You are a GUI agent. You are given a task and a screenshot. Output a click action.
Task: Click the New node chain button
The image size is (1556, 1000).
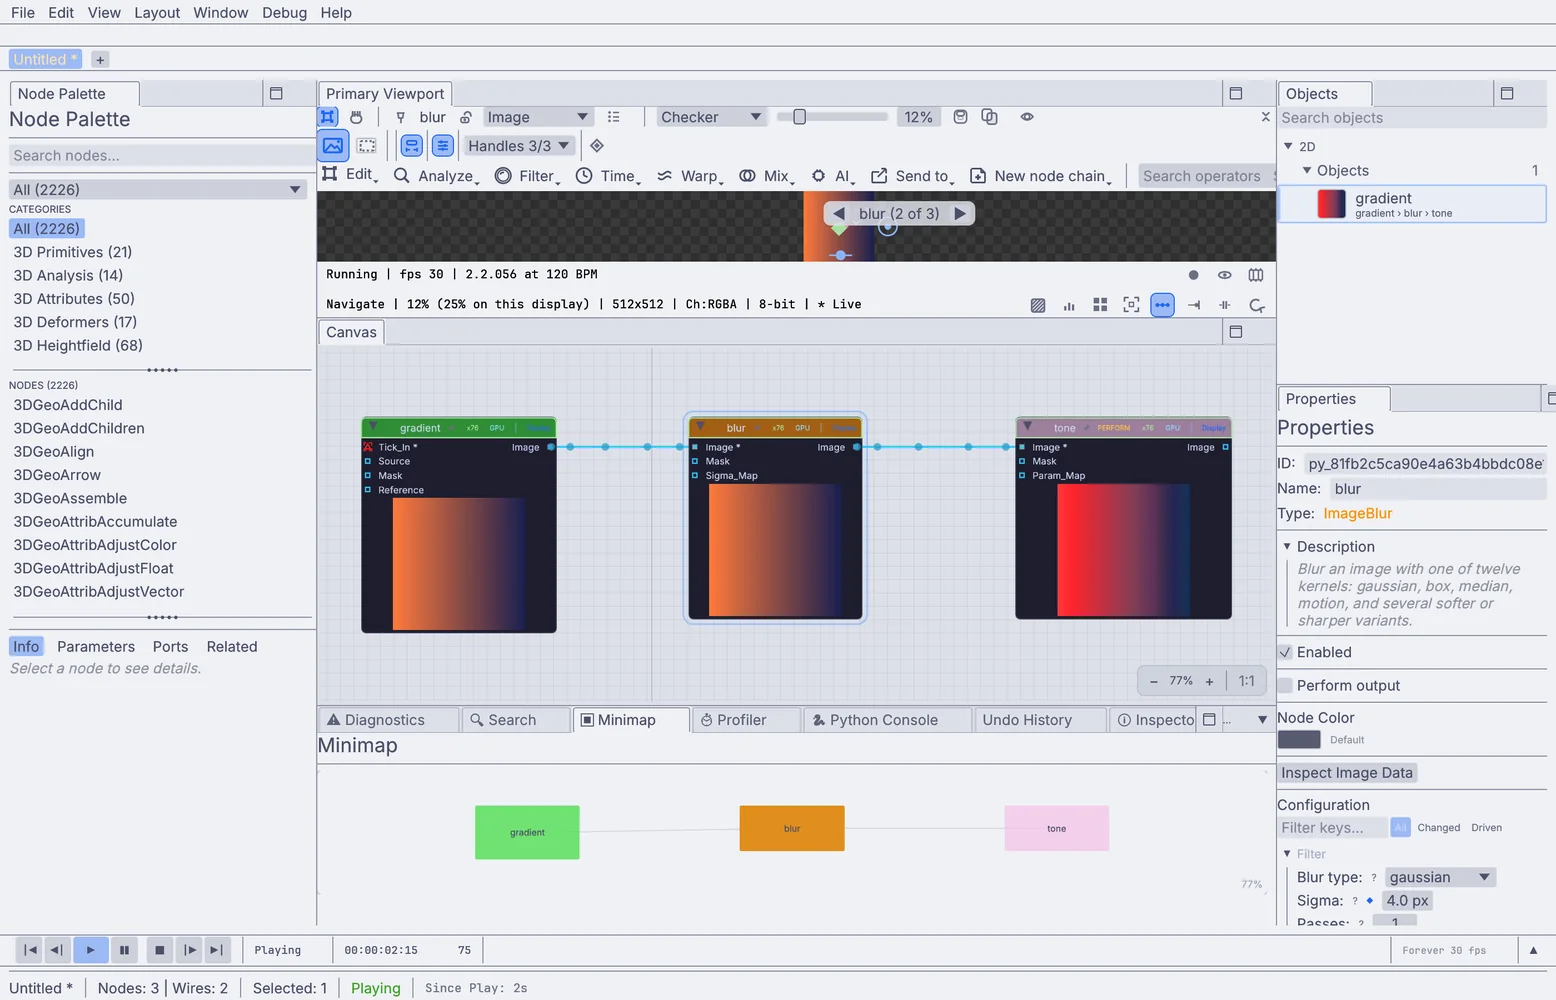1040,176
